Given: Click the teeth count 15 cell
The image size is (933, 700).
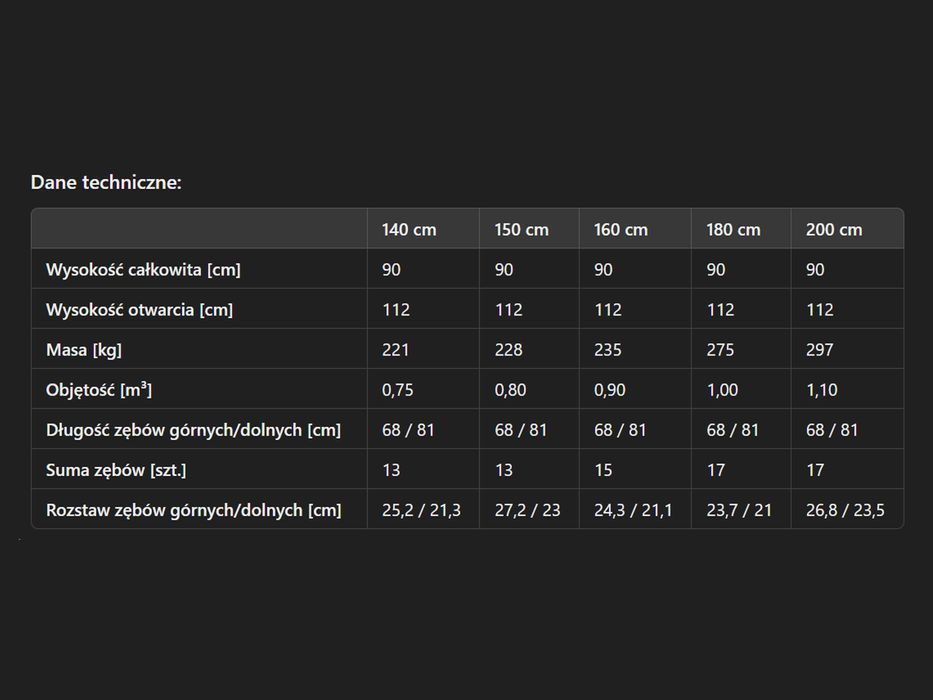Looking at the screenshot, I should (x=635, y=470).
